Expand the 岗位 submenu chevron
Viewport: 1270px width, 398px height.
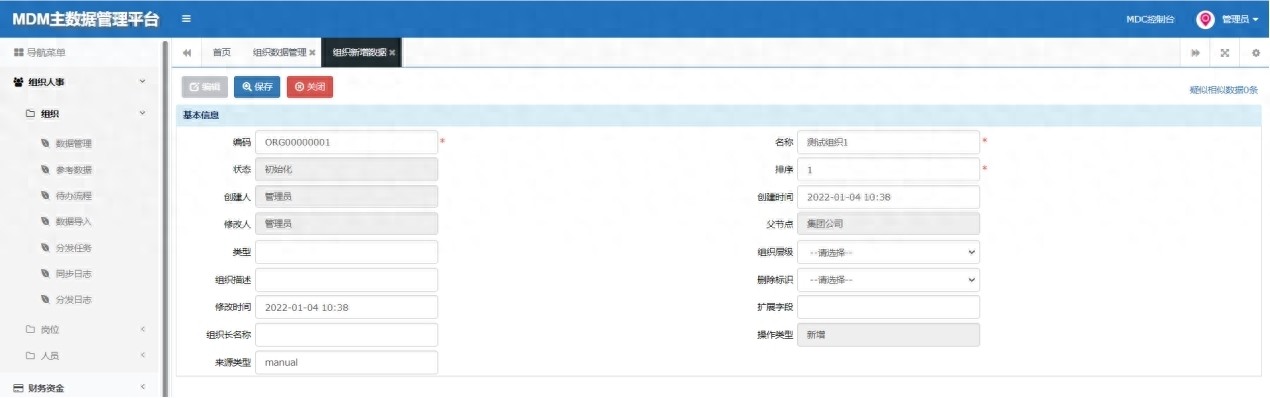click(x=142, y=330)
